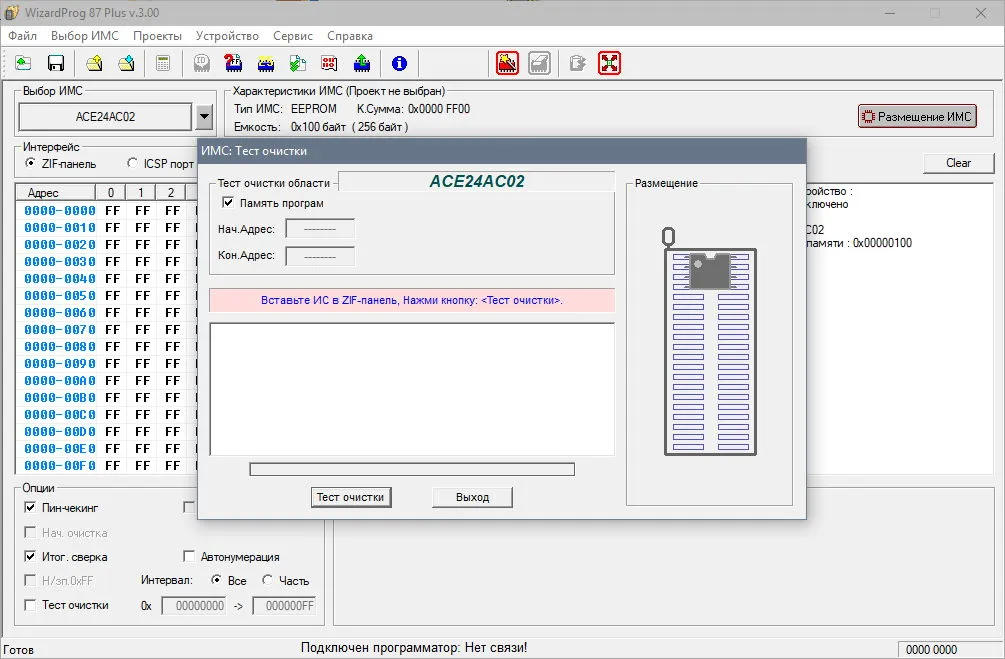Click the blue info circle icon
Image resolution: width=1005 pixels, height=659 pixels.
(x=399, y=63)
